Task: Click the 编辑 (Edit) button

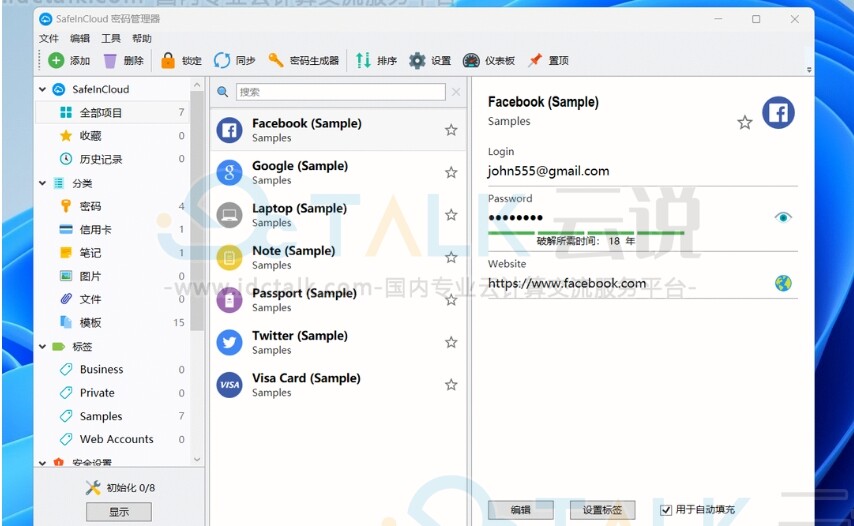Action: click(x=521, y=510)
